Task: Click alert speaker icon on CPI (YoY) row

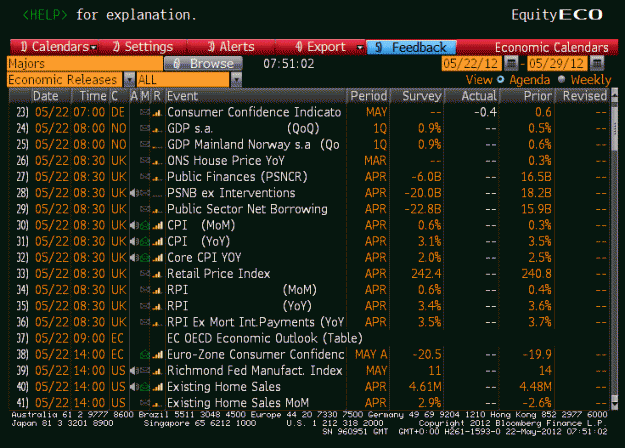Action: (134, 242)
